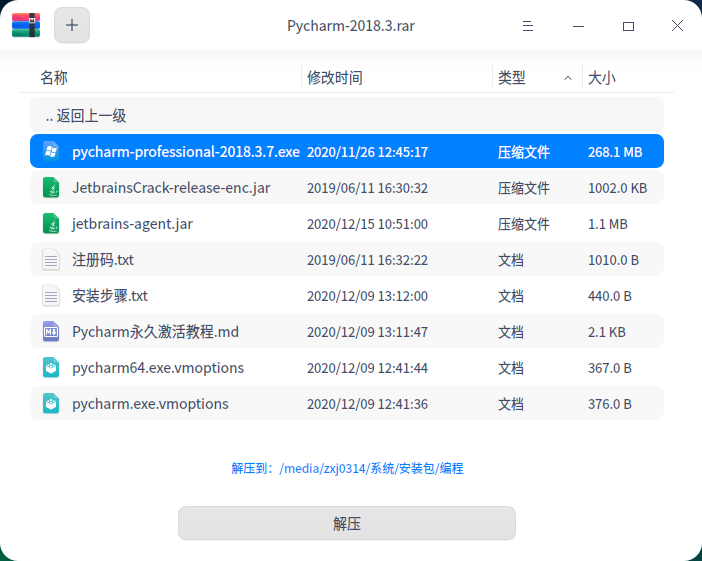702x561 pixels.
Task: Select pycharm-professional-2018.3.7.exe file name
Action: click(x=186, y=152)
